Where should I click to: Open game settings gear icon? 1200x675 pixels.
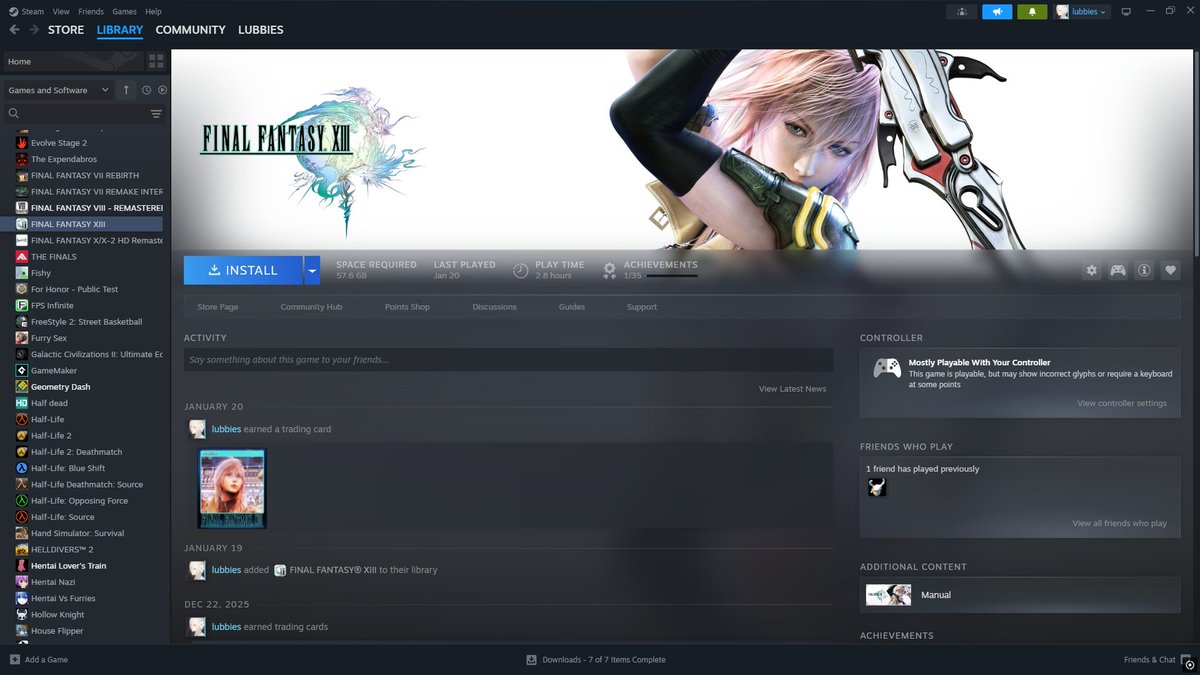pyautogui.click(x=1092, y=270)
